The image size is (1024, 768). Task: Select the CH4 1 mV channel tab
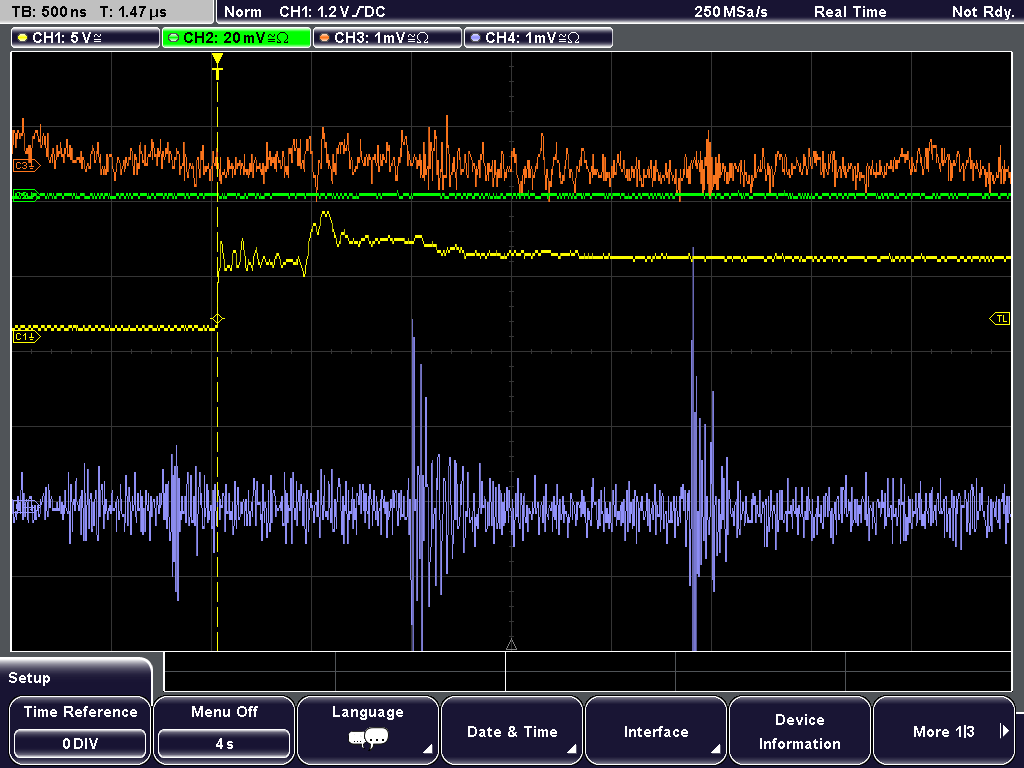(538, 38)
